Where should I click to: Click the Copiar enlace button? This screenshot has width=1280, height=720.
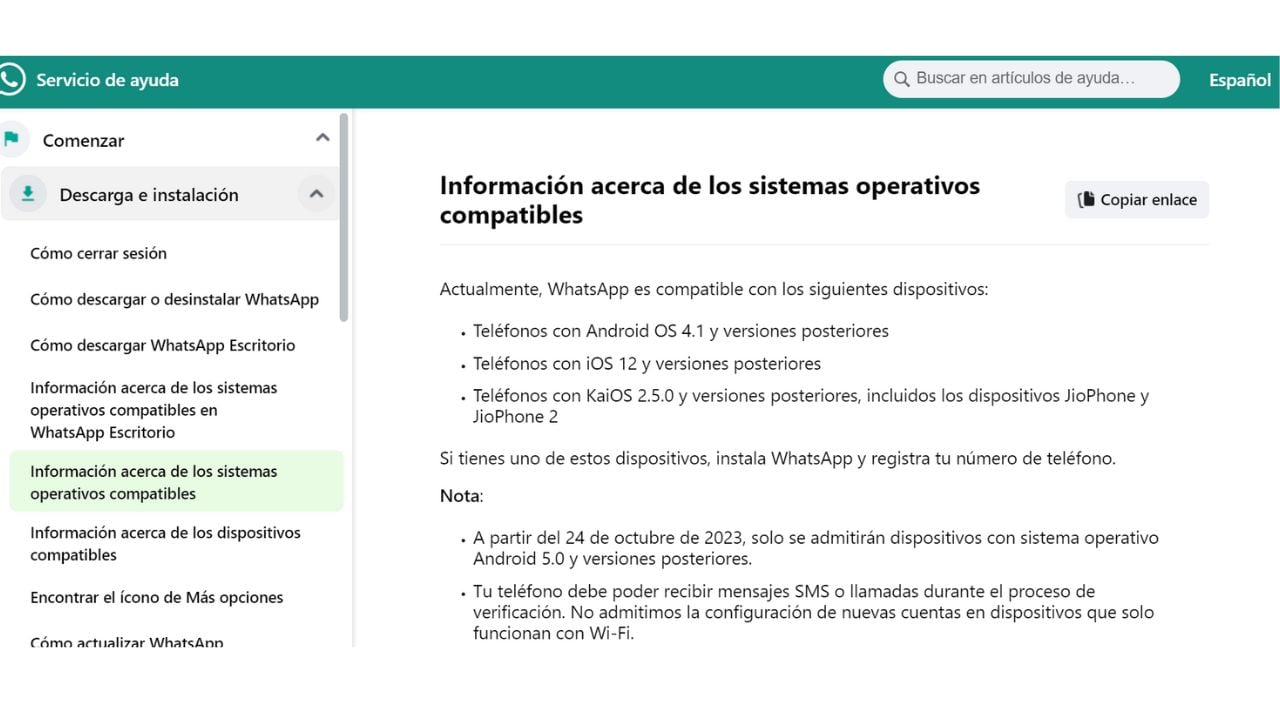1136,199
